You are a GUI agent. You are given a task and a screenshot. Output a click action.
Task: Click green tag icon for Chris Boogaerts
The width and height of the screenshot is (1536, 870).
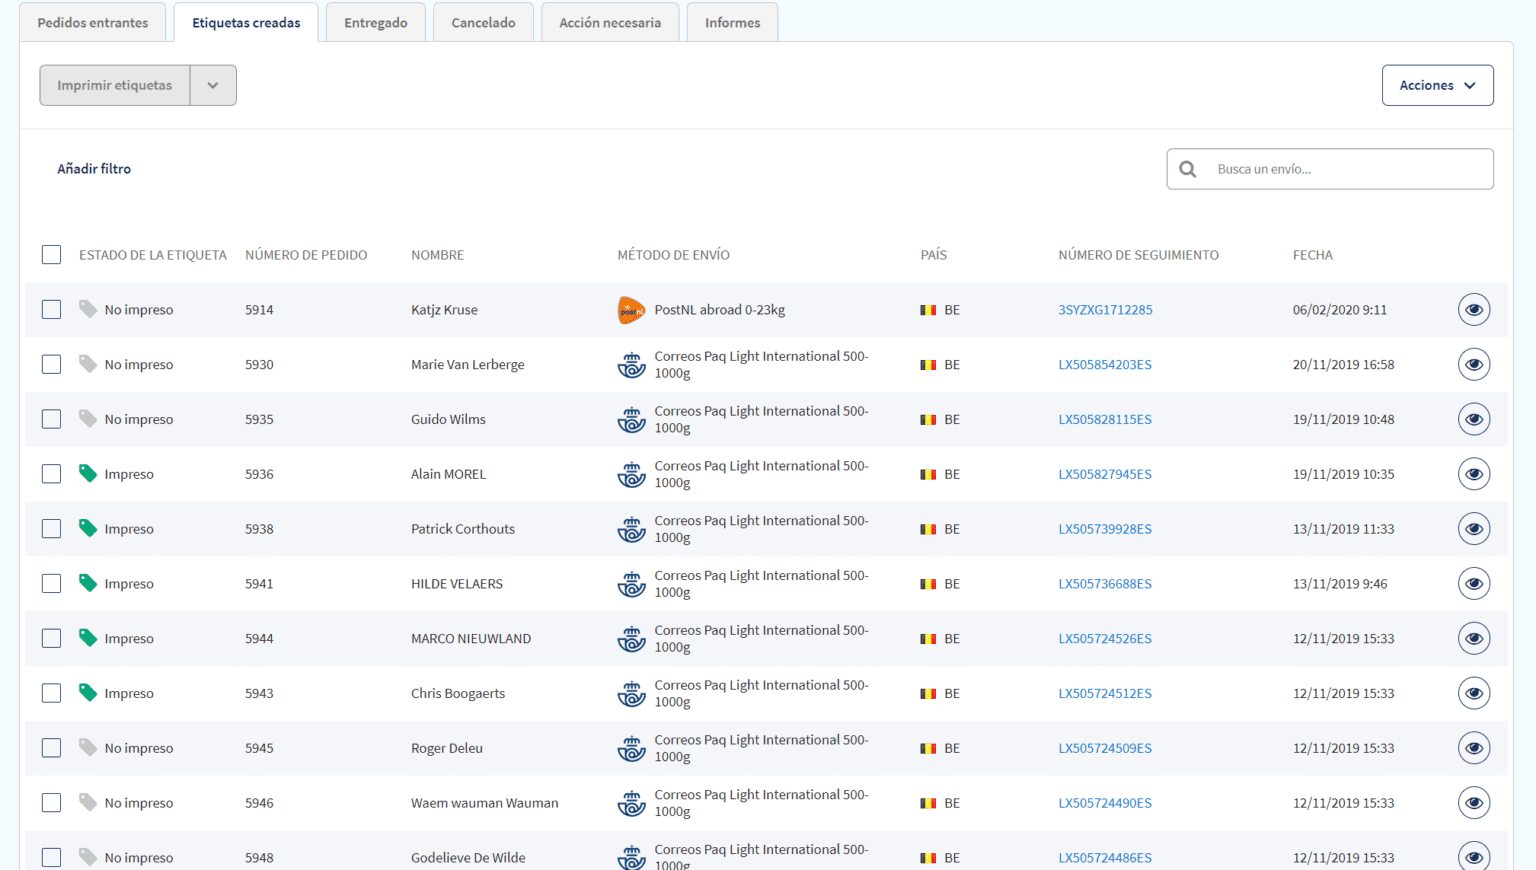(88, 693)
